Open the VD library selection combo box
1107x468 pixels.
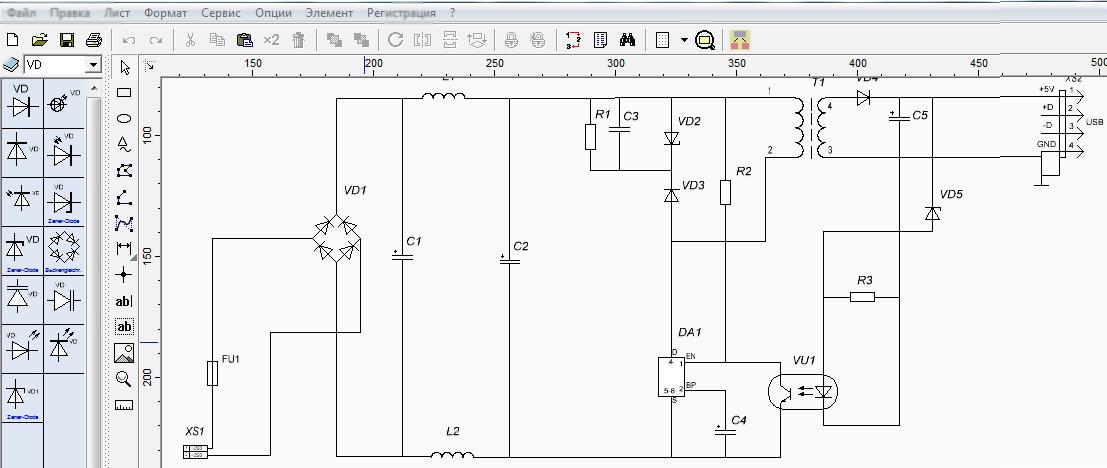pyautogui.click(x=63, y=65)
